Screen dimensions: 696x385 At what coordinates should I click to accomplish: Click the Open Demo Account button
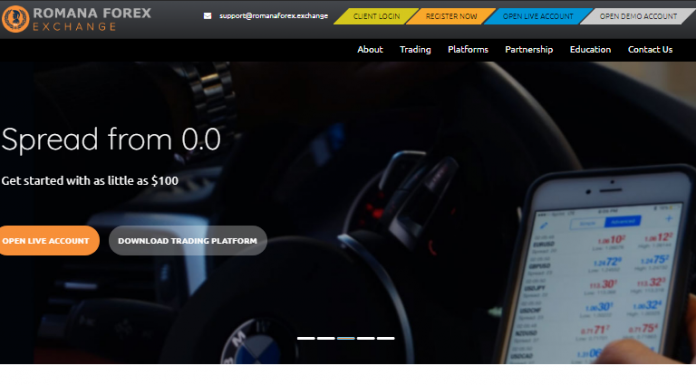(x=638, y=16)
